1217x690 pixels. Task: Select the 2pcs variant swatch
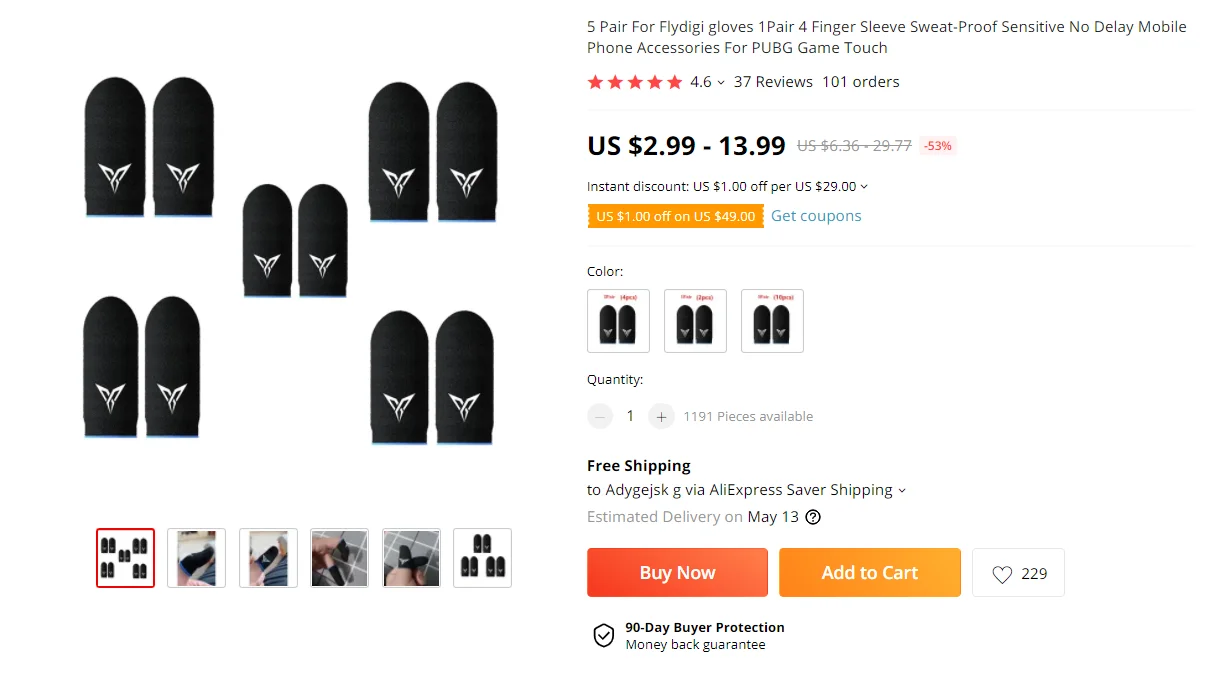695,321
